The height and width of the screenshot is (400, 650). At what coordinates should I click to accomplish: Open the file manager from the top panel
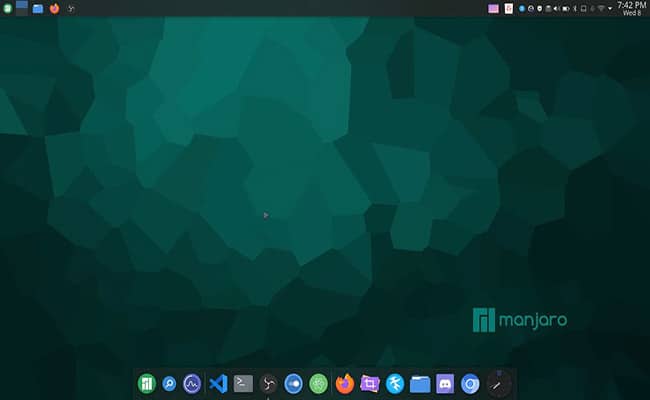[38, 8]
